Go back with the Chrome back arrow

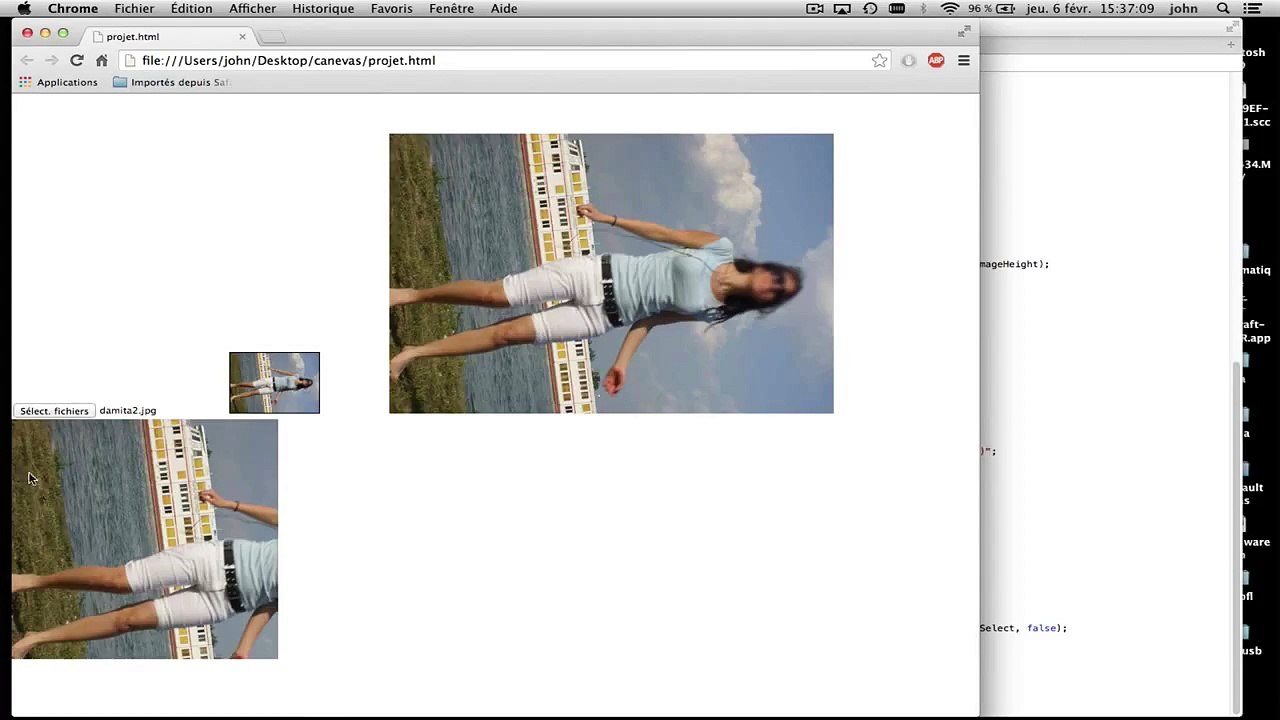[x=27, y=61]
